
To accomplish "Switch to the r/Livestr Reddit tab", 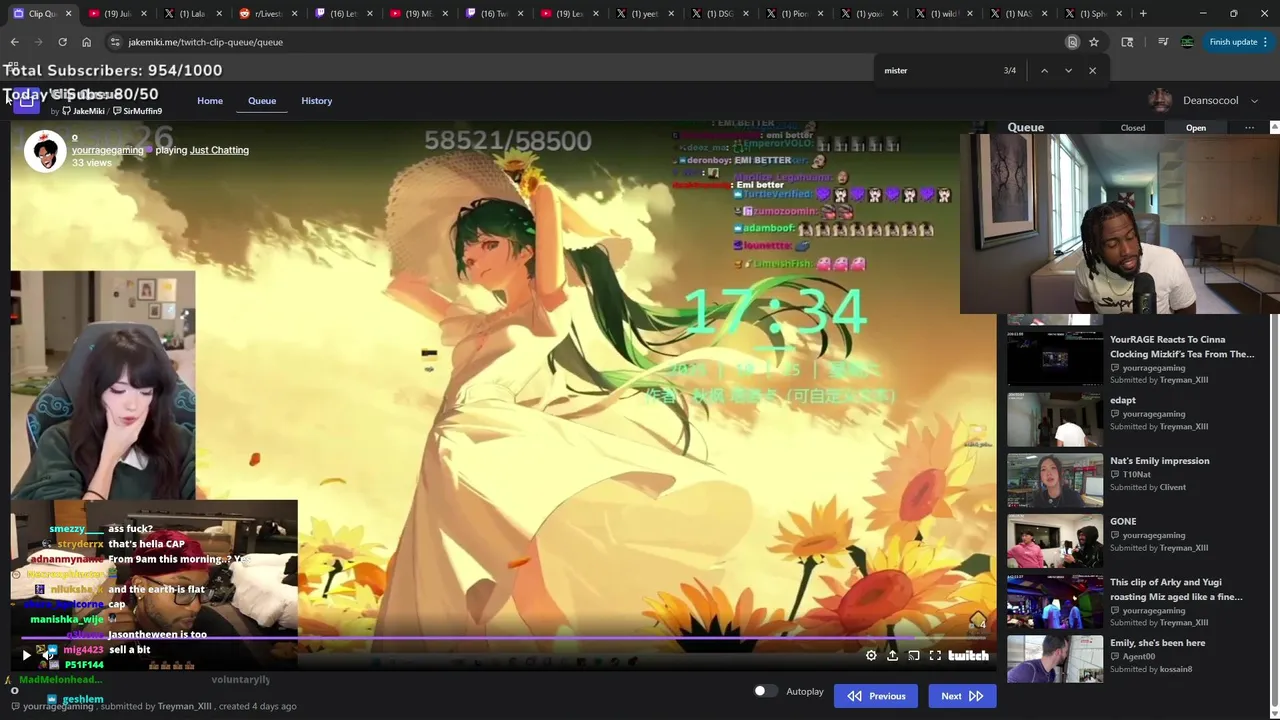I will (267, 14).
